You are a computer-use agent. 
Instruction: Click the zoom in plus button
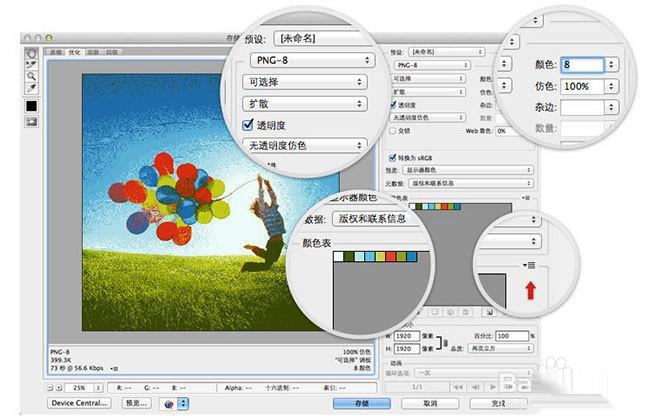pos(59,388)
